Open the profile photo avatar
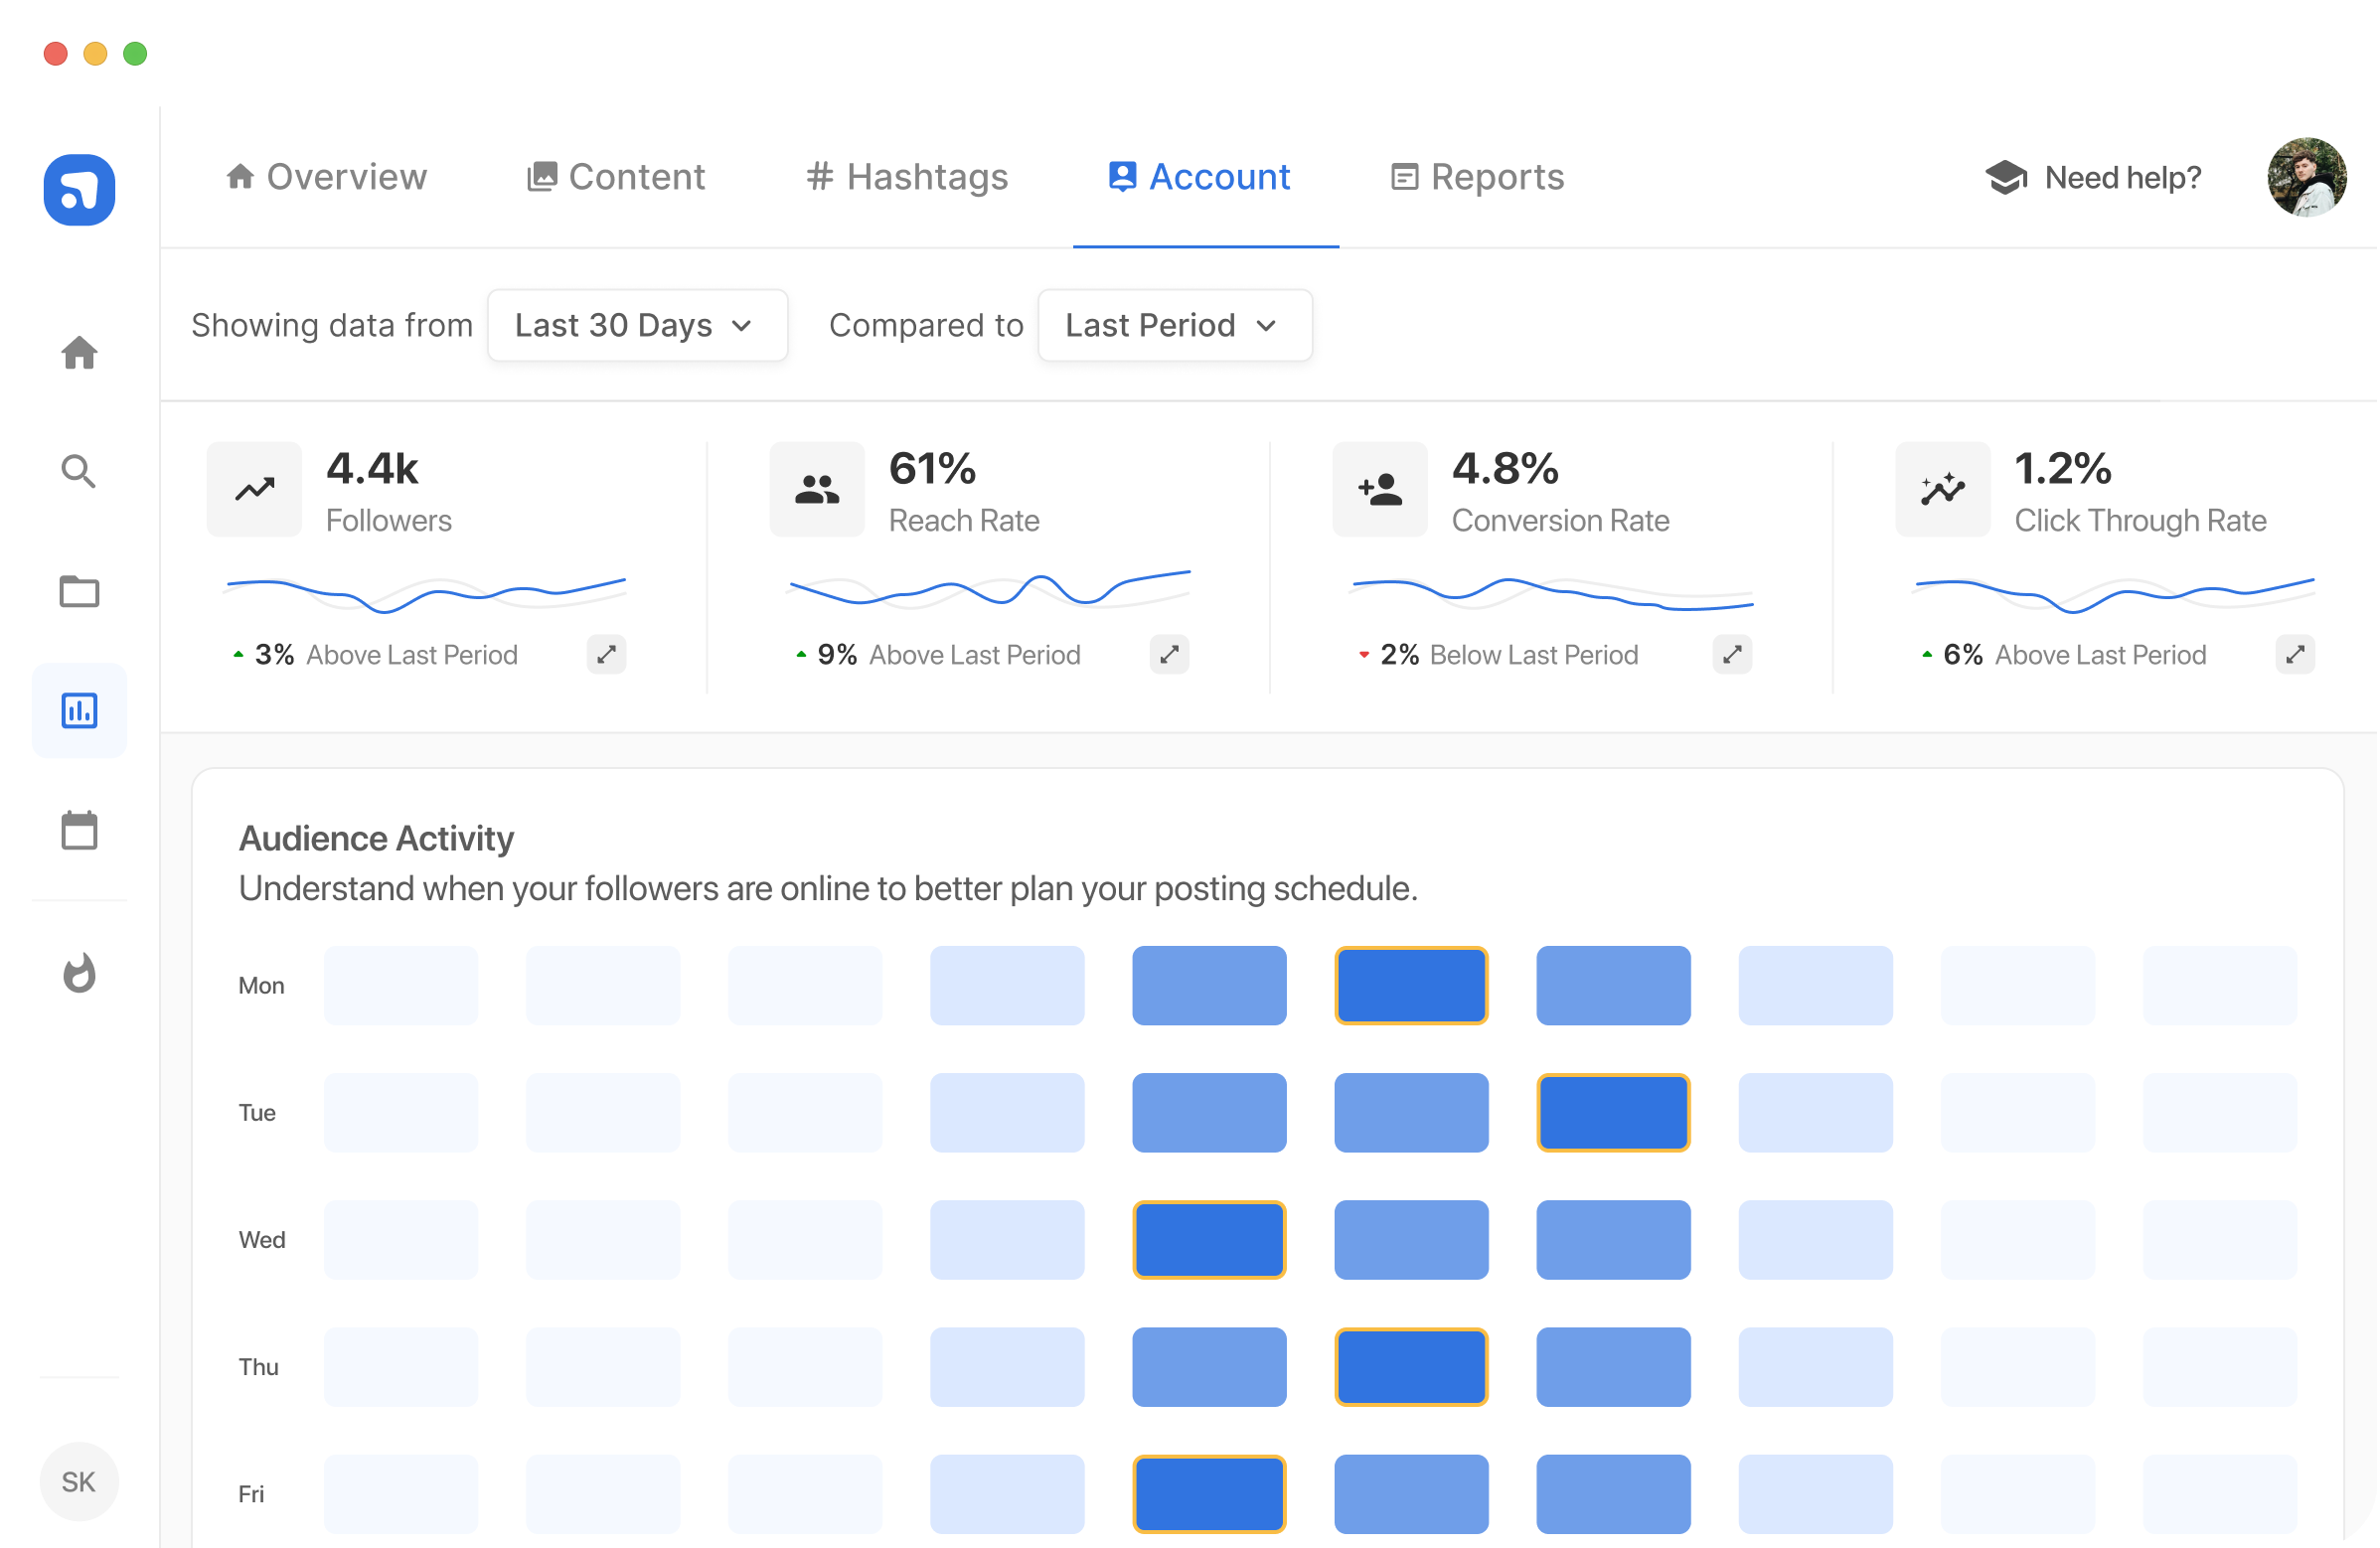Screen dimensions: 2380x1548 click(2306, 177)
